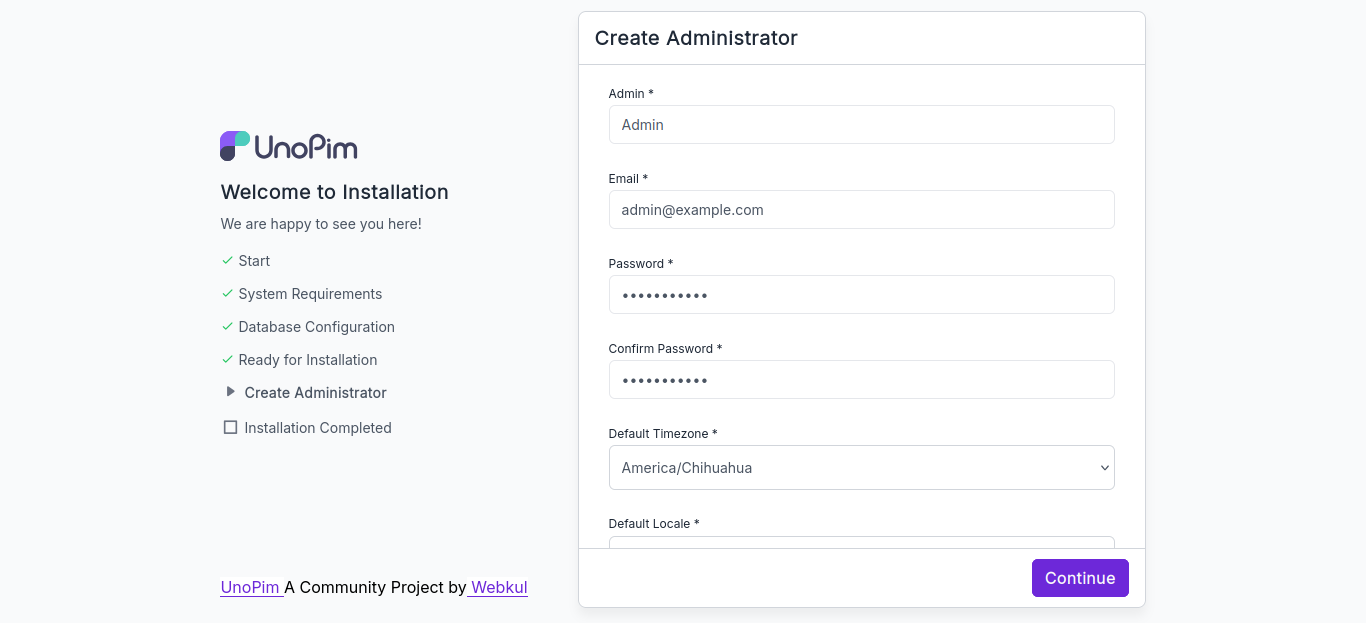Click the triangle marker beside Create Administrator
The image size is (1366, 623).
(x=231, y=392)
